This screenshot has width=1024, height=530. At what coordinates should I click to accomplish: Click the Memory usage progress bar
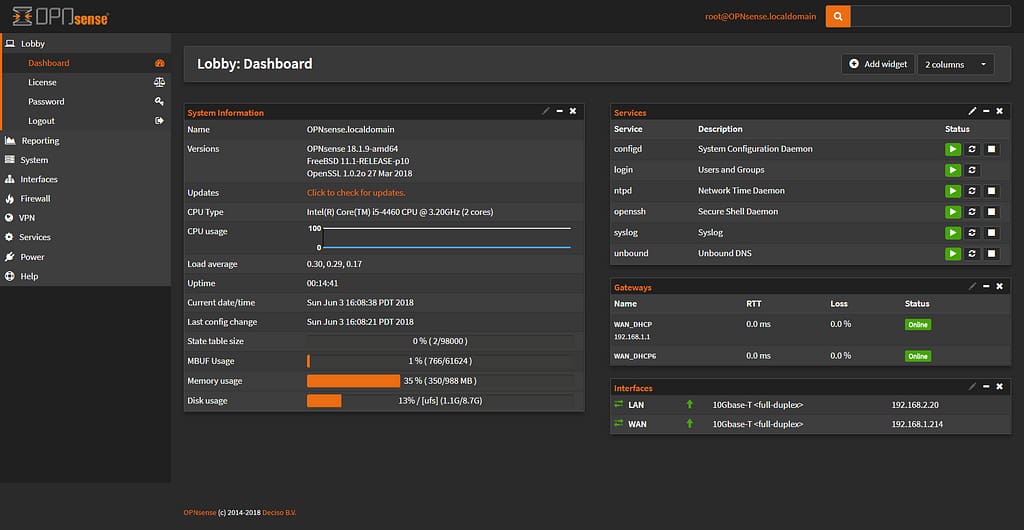(x=440, y=381)
